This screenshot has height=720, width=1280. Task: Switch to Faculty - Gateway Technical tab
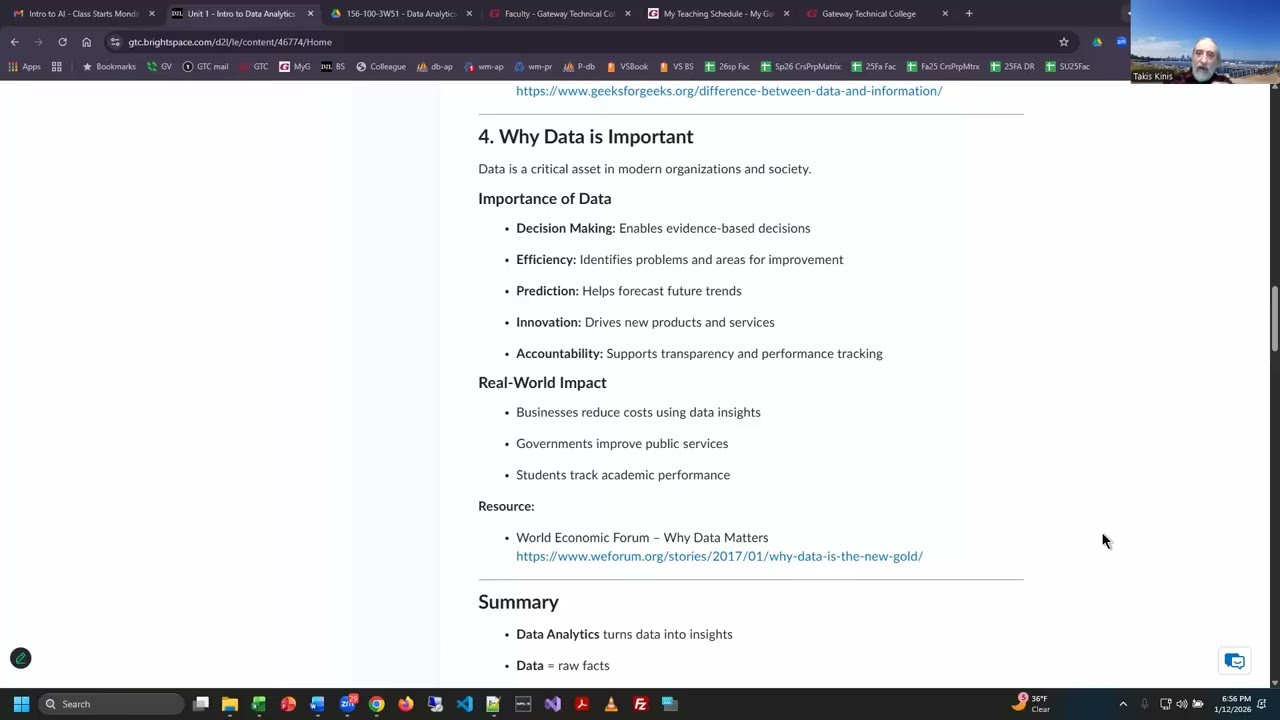click(559, 14)
